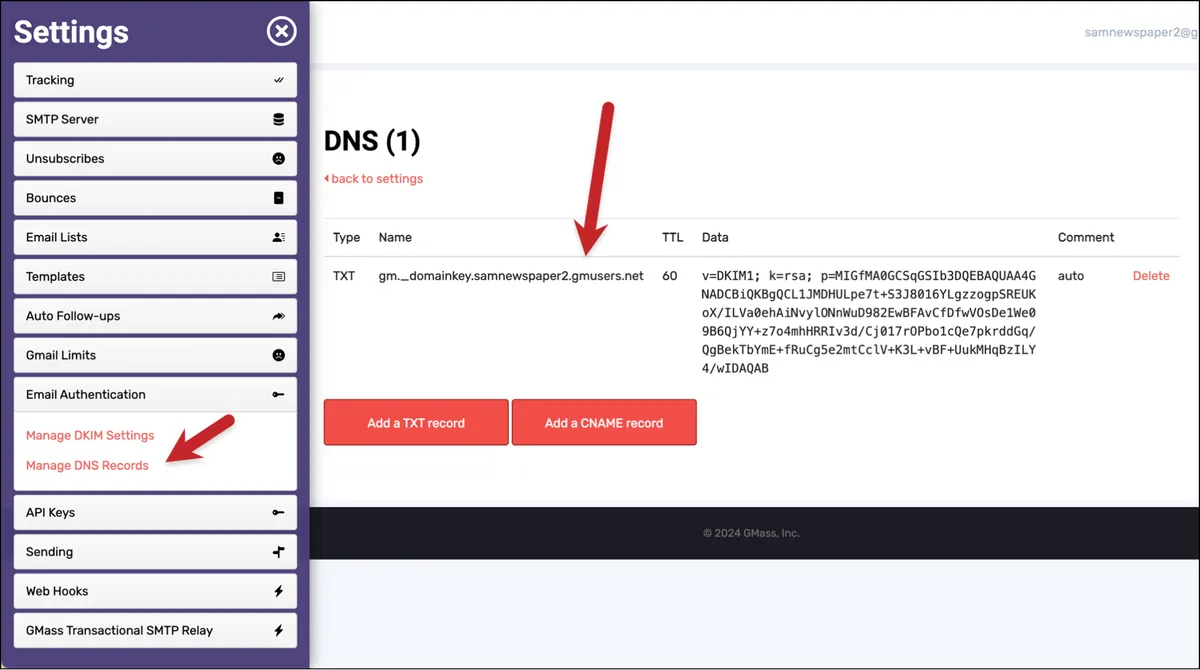This screenshot has width=1200, height=670.
Task: Click the TXT type cell
Action: [344, 276]
